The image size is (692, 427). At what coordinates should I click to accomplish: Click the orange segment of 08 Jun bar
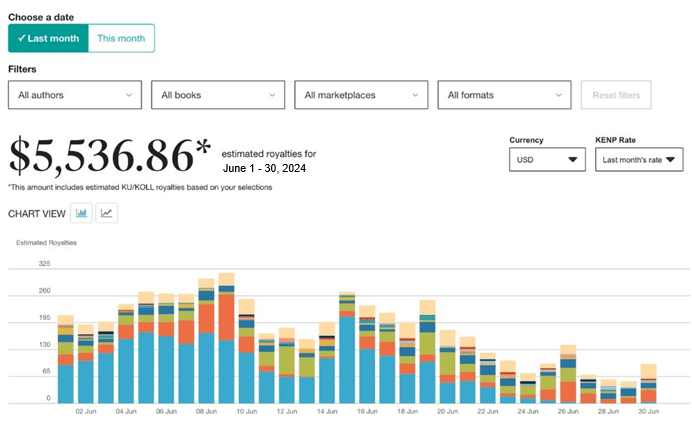207,318
